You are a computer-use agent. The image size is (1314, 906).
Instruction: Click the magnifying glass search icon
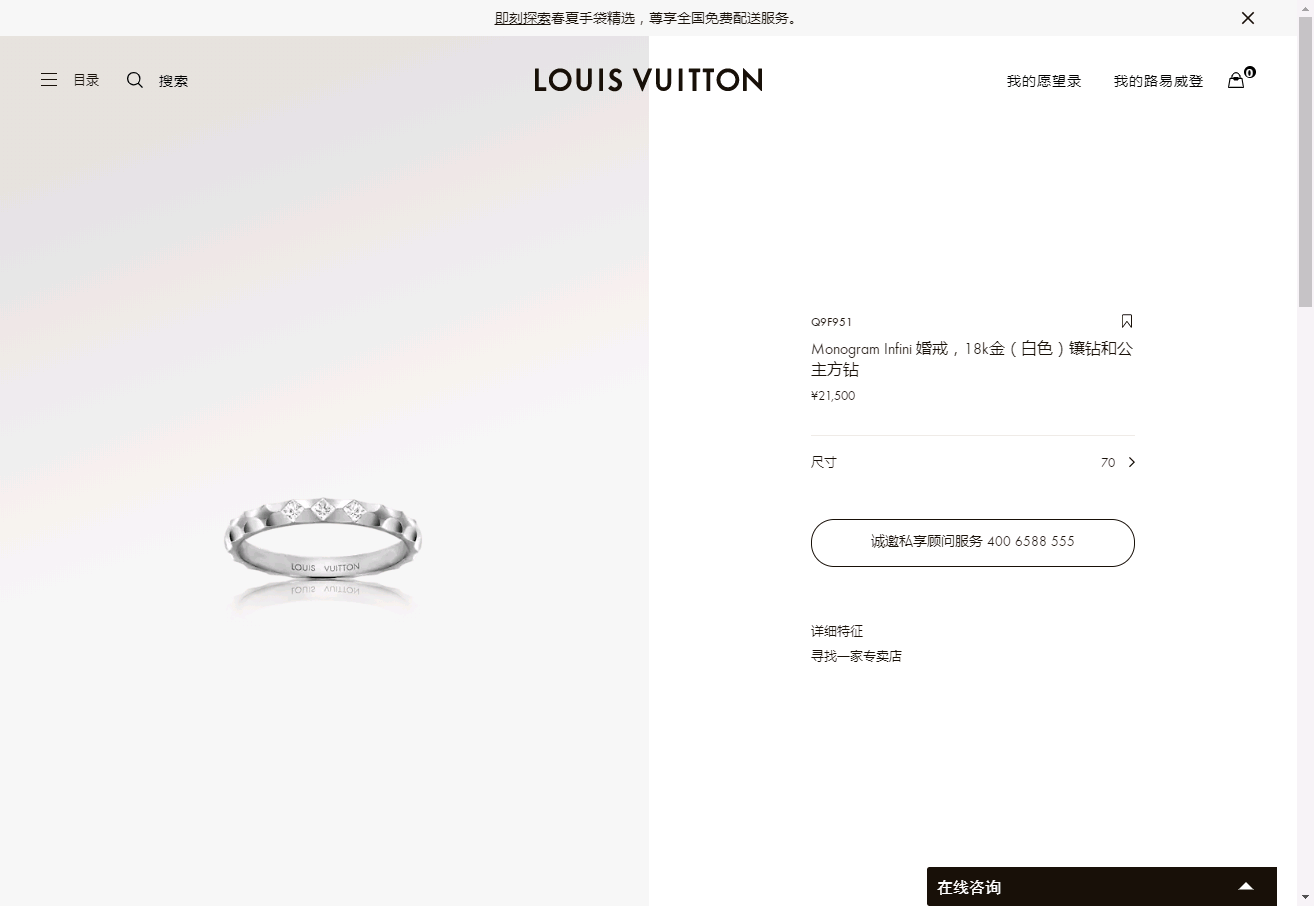(x=135, y=80)
